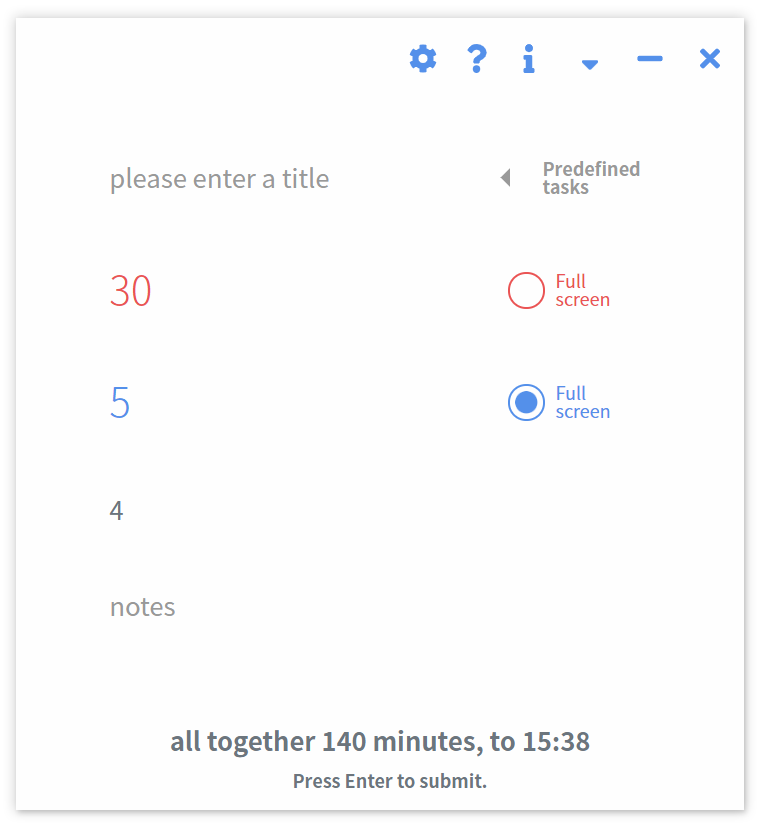Open the info icon about page

[x=528, y=59]
